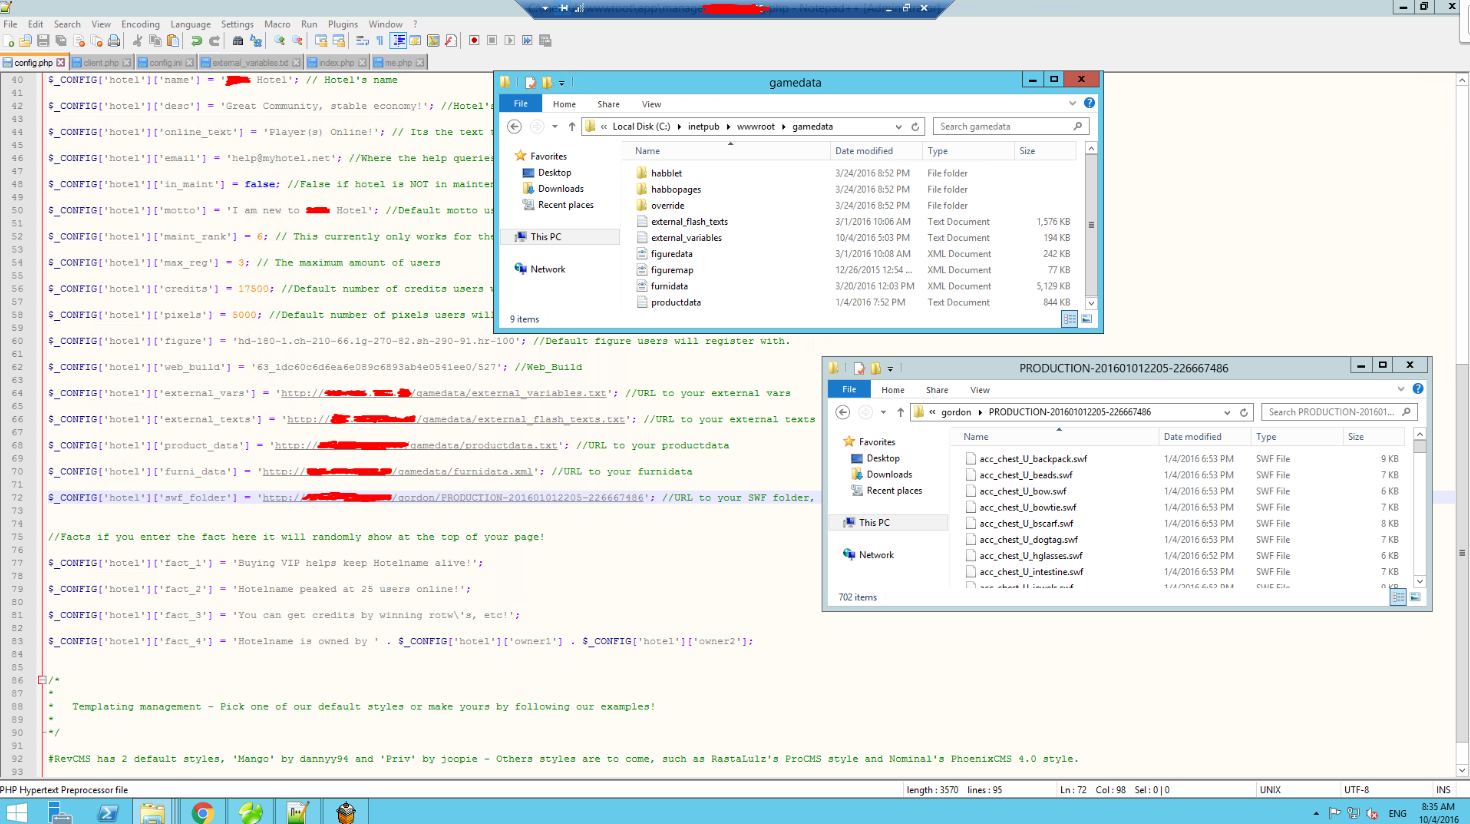Click the New file icon in Notepad++ toolbar
Viewport: 1470px width, 824px height.
tap(8, 41)
